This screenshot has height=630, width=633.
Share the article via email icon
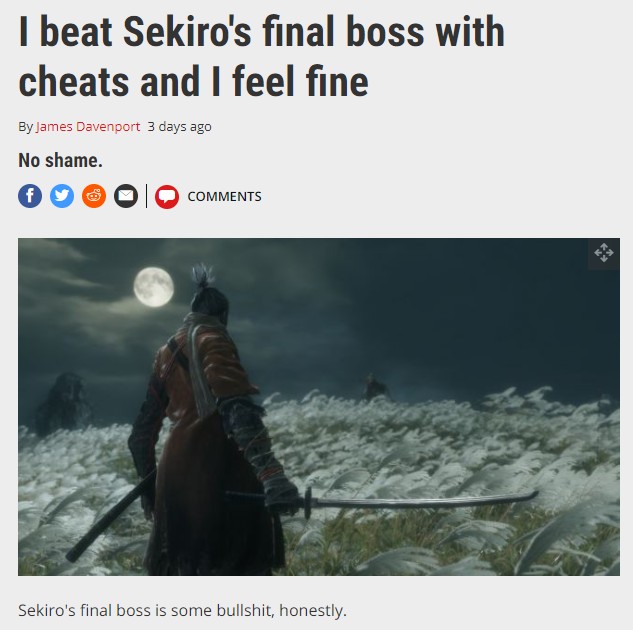click(x=126, y=196)
